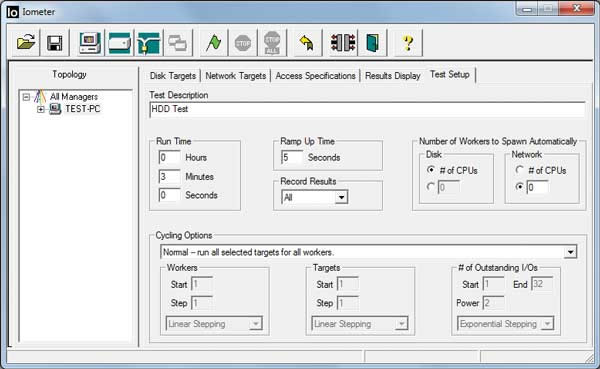
Task: Click Outstanding I/Os Power field
Action: (x=494, y=303)
